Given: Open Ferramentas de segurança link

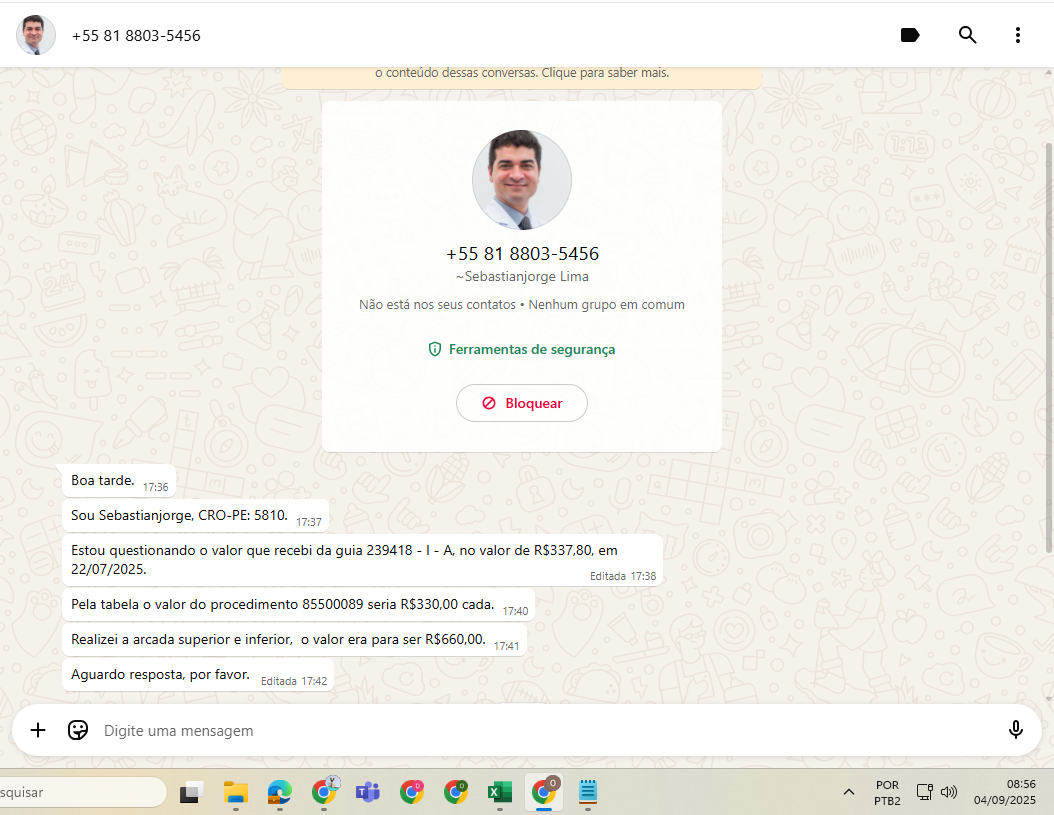Looking at the screenshot, I should [x=521, y=349].
